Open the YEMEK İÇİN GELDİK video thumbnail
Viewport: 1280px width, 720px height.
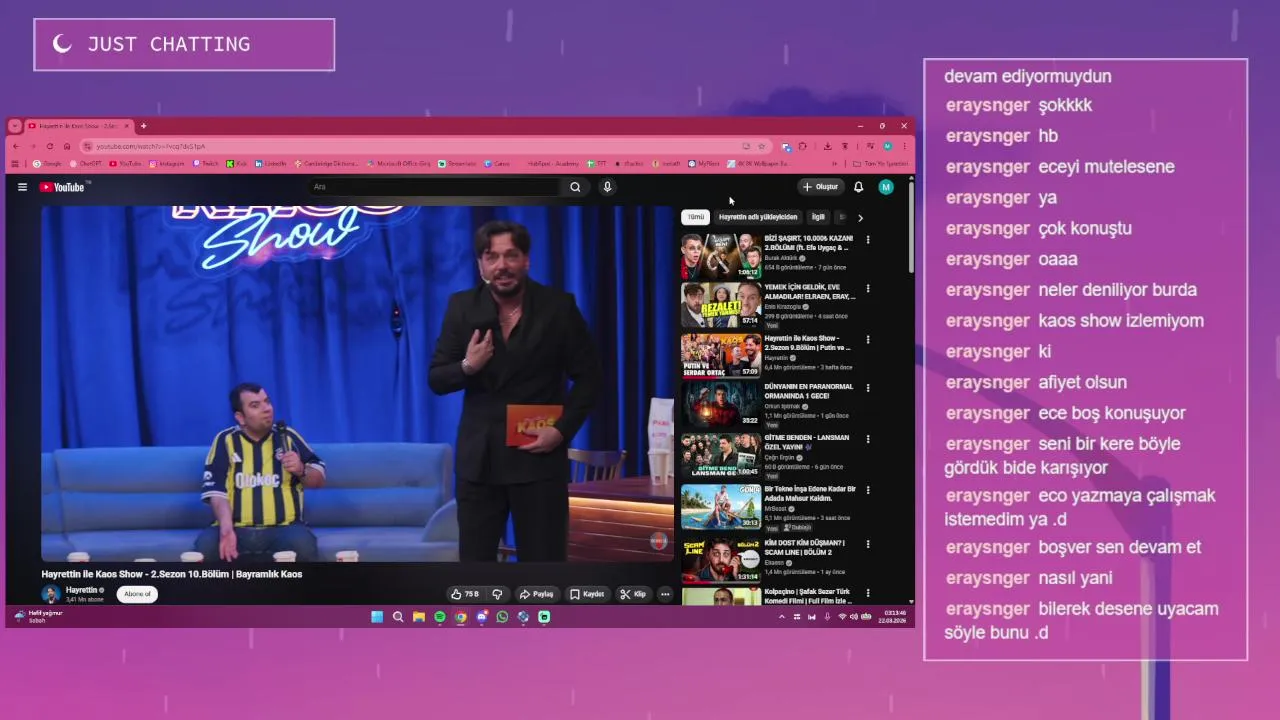[721, 305]
